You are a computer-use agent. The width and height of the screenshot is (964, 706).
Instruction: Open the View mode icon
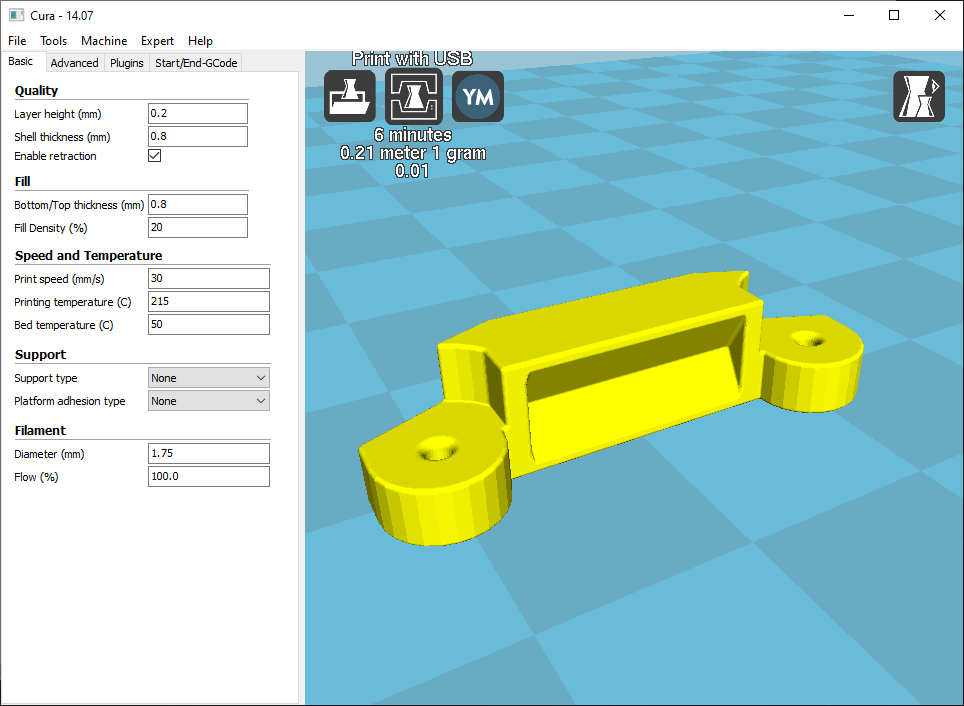(x=919, y=96)
